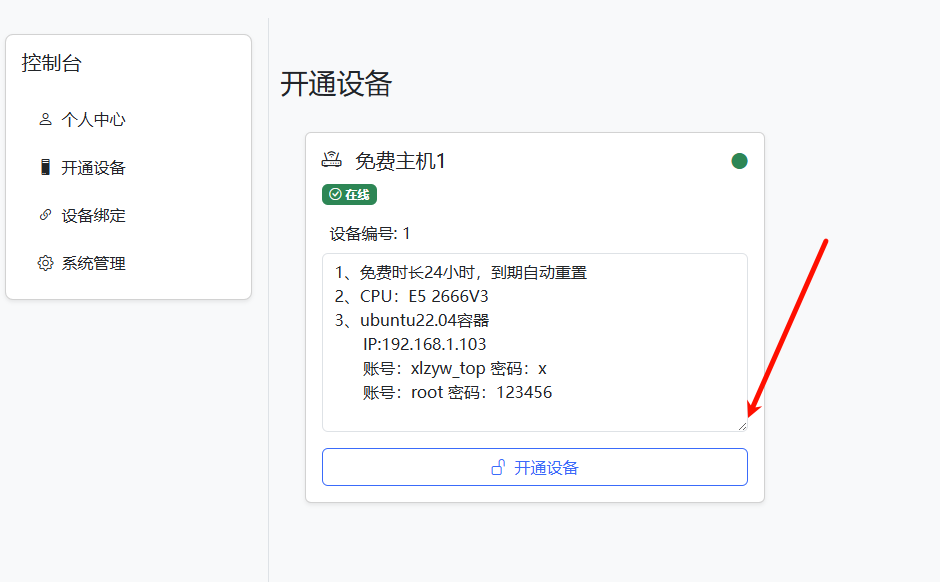The image size is (940, 582).
Task: Click the CPU: E5 2666V3 line
Action: coord(411,297)
